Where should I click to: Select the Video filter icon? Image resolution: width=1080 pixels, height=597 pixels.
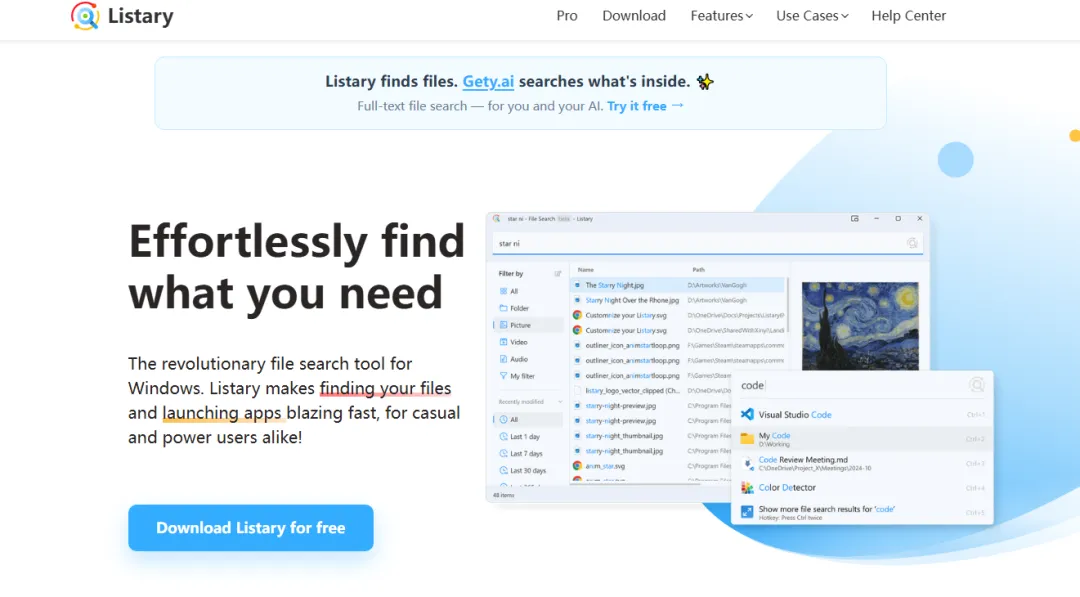point(503,342)
